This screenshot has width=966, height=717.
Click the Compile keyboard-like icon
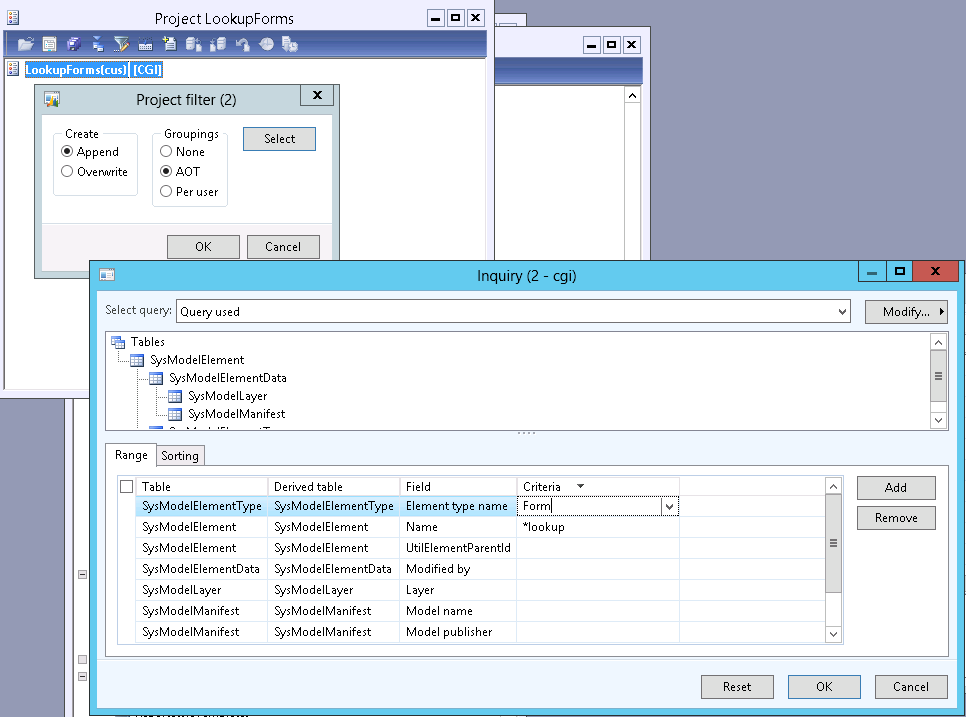tap(145, 44)
